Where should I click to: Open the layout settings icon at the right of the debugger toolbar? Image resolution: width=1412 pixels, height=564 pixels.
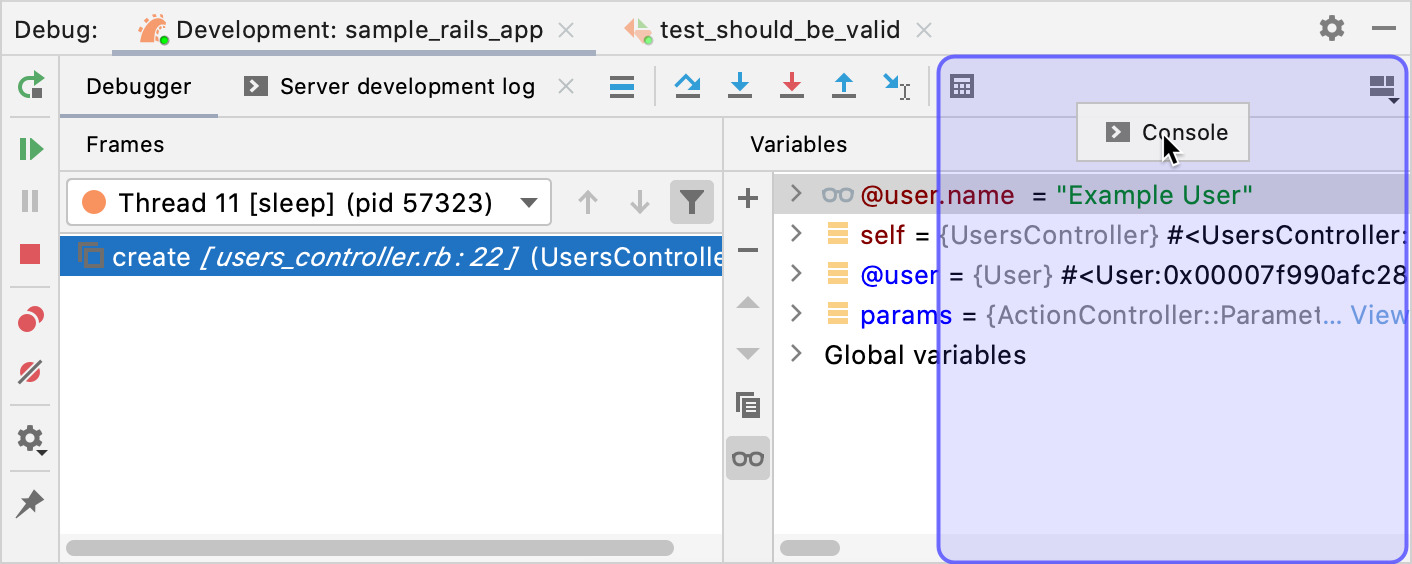click(x=1382, y=88)
